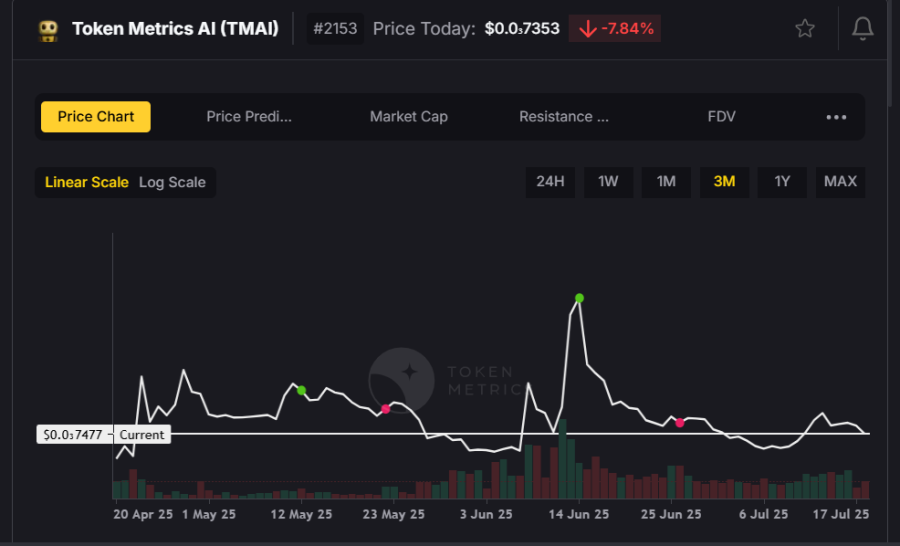Click the #2153 rank badge

(x=335, y=29)
